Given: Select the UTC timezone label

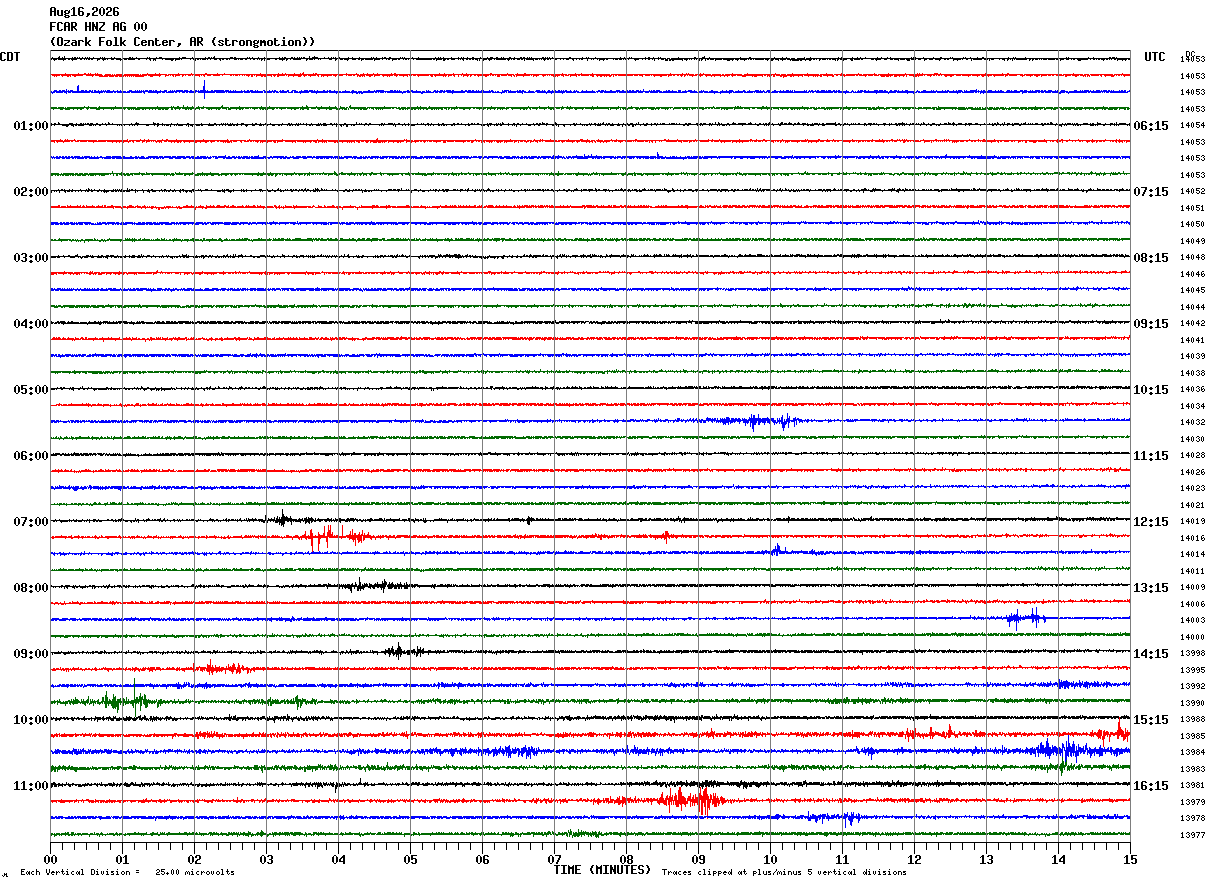Looking at the screenshot, I should 1155,57.
